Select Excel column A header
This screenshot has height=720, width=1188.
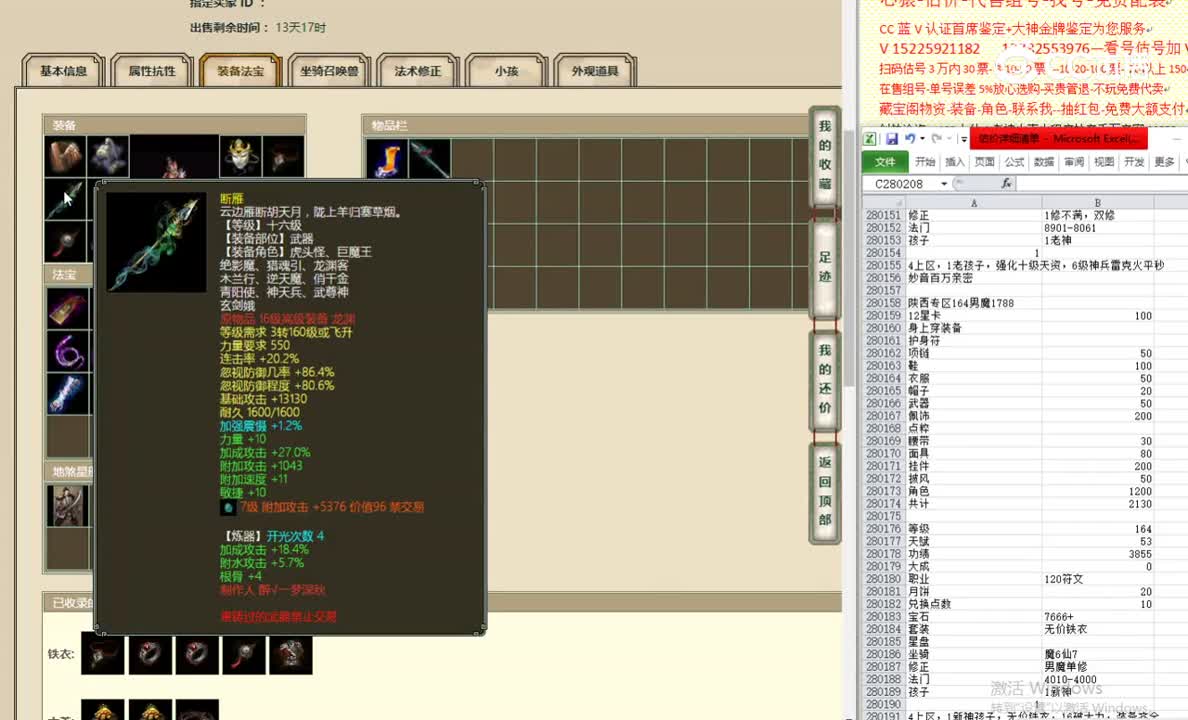click(x=974, y=202)
